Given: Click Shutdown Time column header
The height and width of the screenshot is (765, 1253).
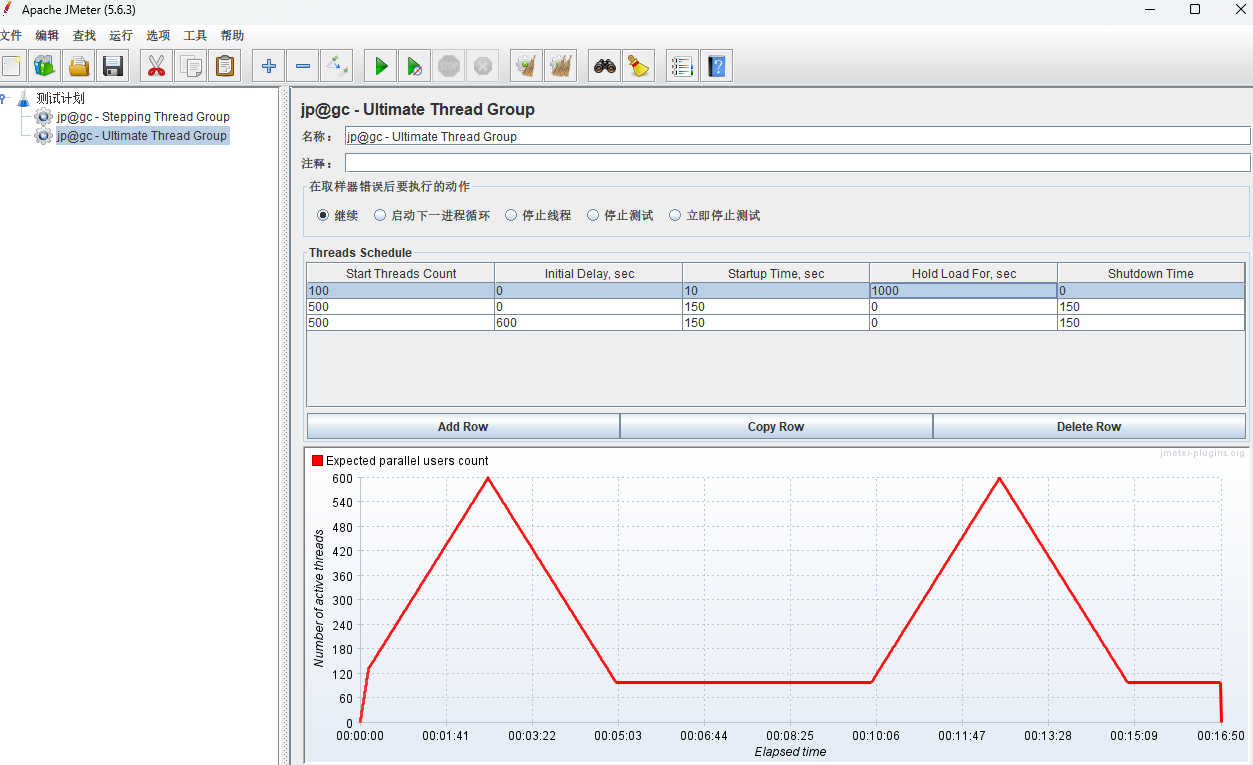Looking at the screenshot, I should click(x=1151, y=273).
